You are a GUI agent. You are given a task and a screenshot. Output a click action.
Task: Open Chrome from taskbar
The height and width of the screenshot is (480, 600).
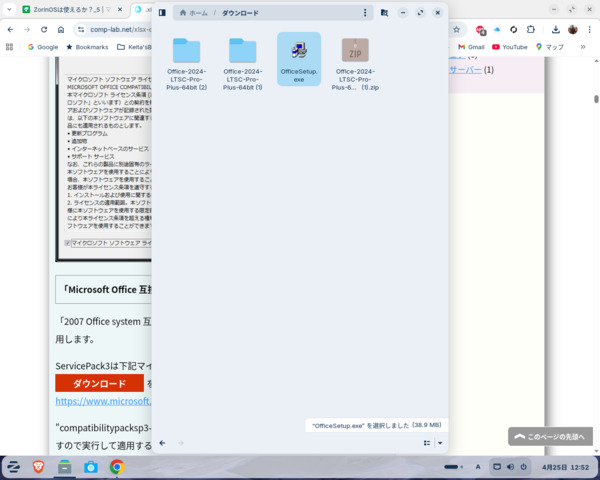(x=117, y=467)
